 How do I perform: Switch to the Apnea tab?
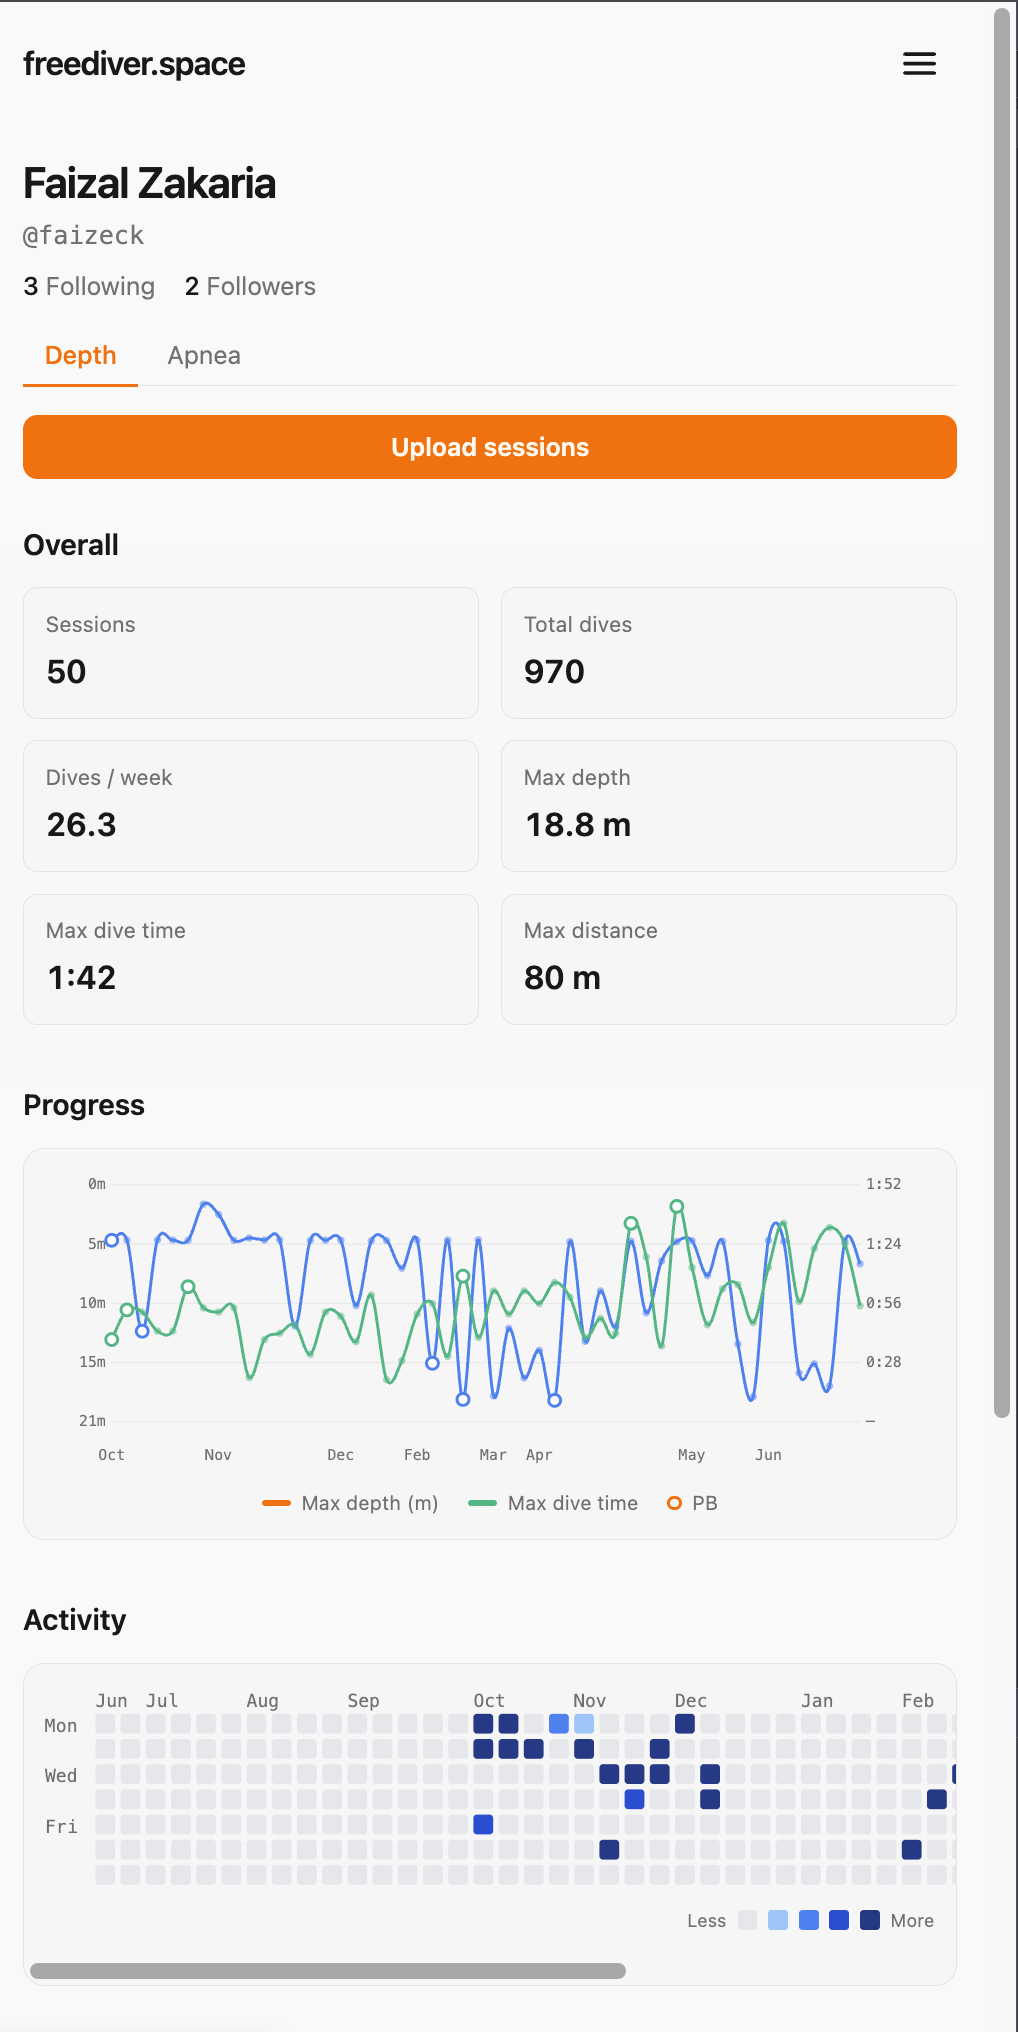[204, 355]
